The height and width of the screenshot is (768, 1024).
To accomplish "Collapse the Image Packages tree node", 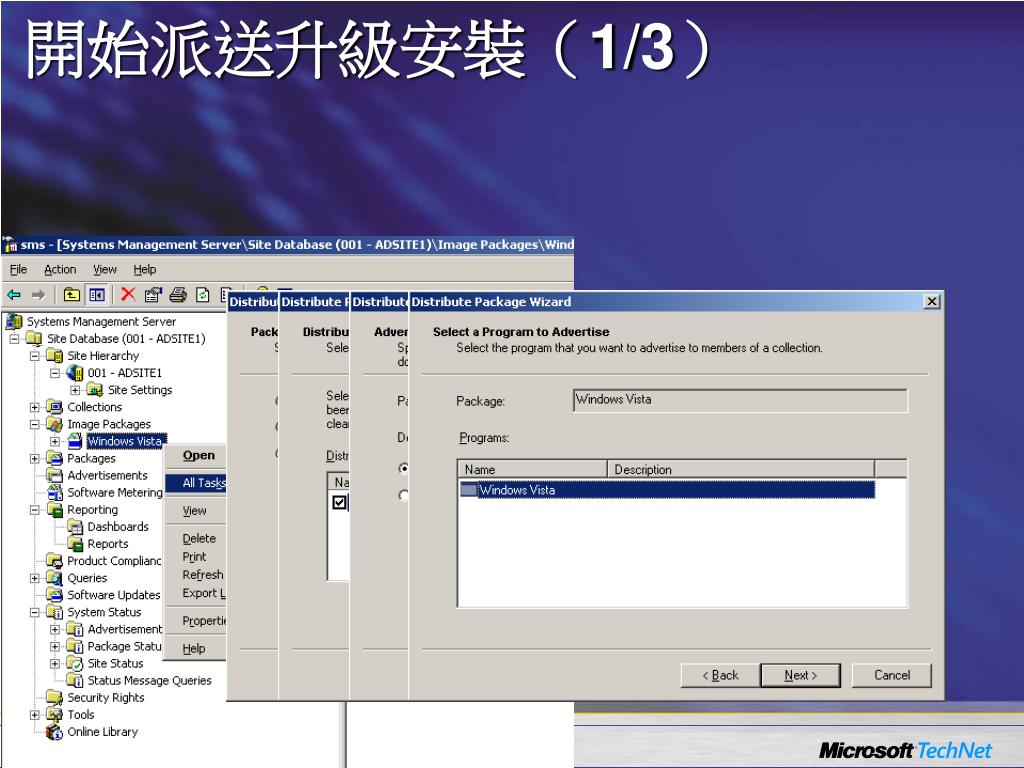I will click(35, 424).
